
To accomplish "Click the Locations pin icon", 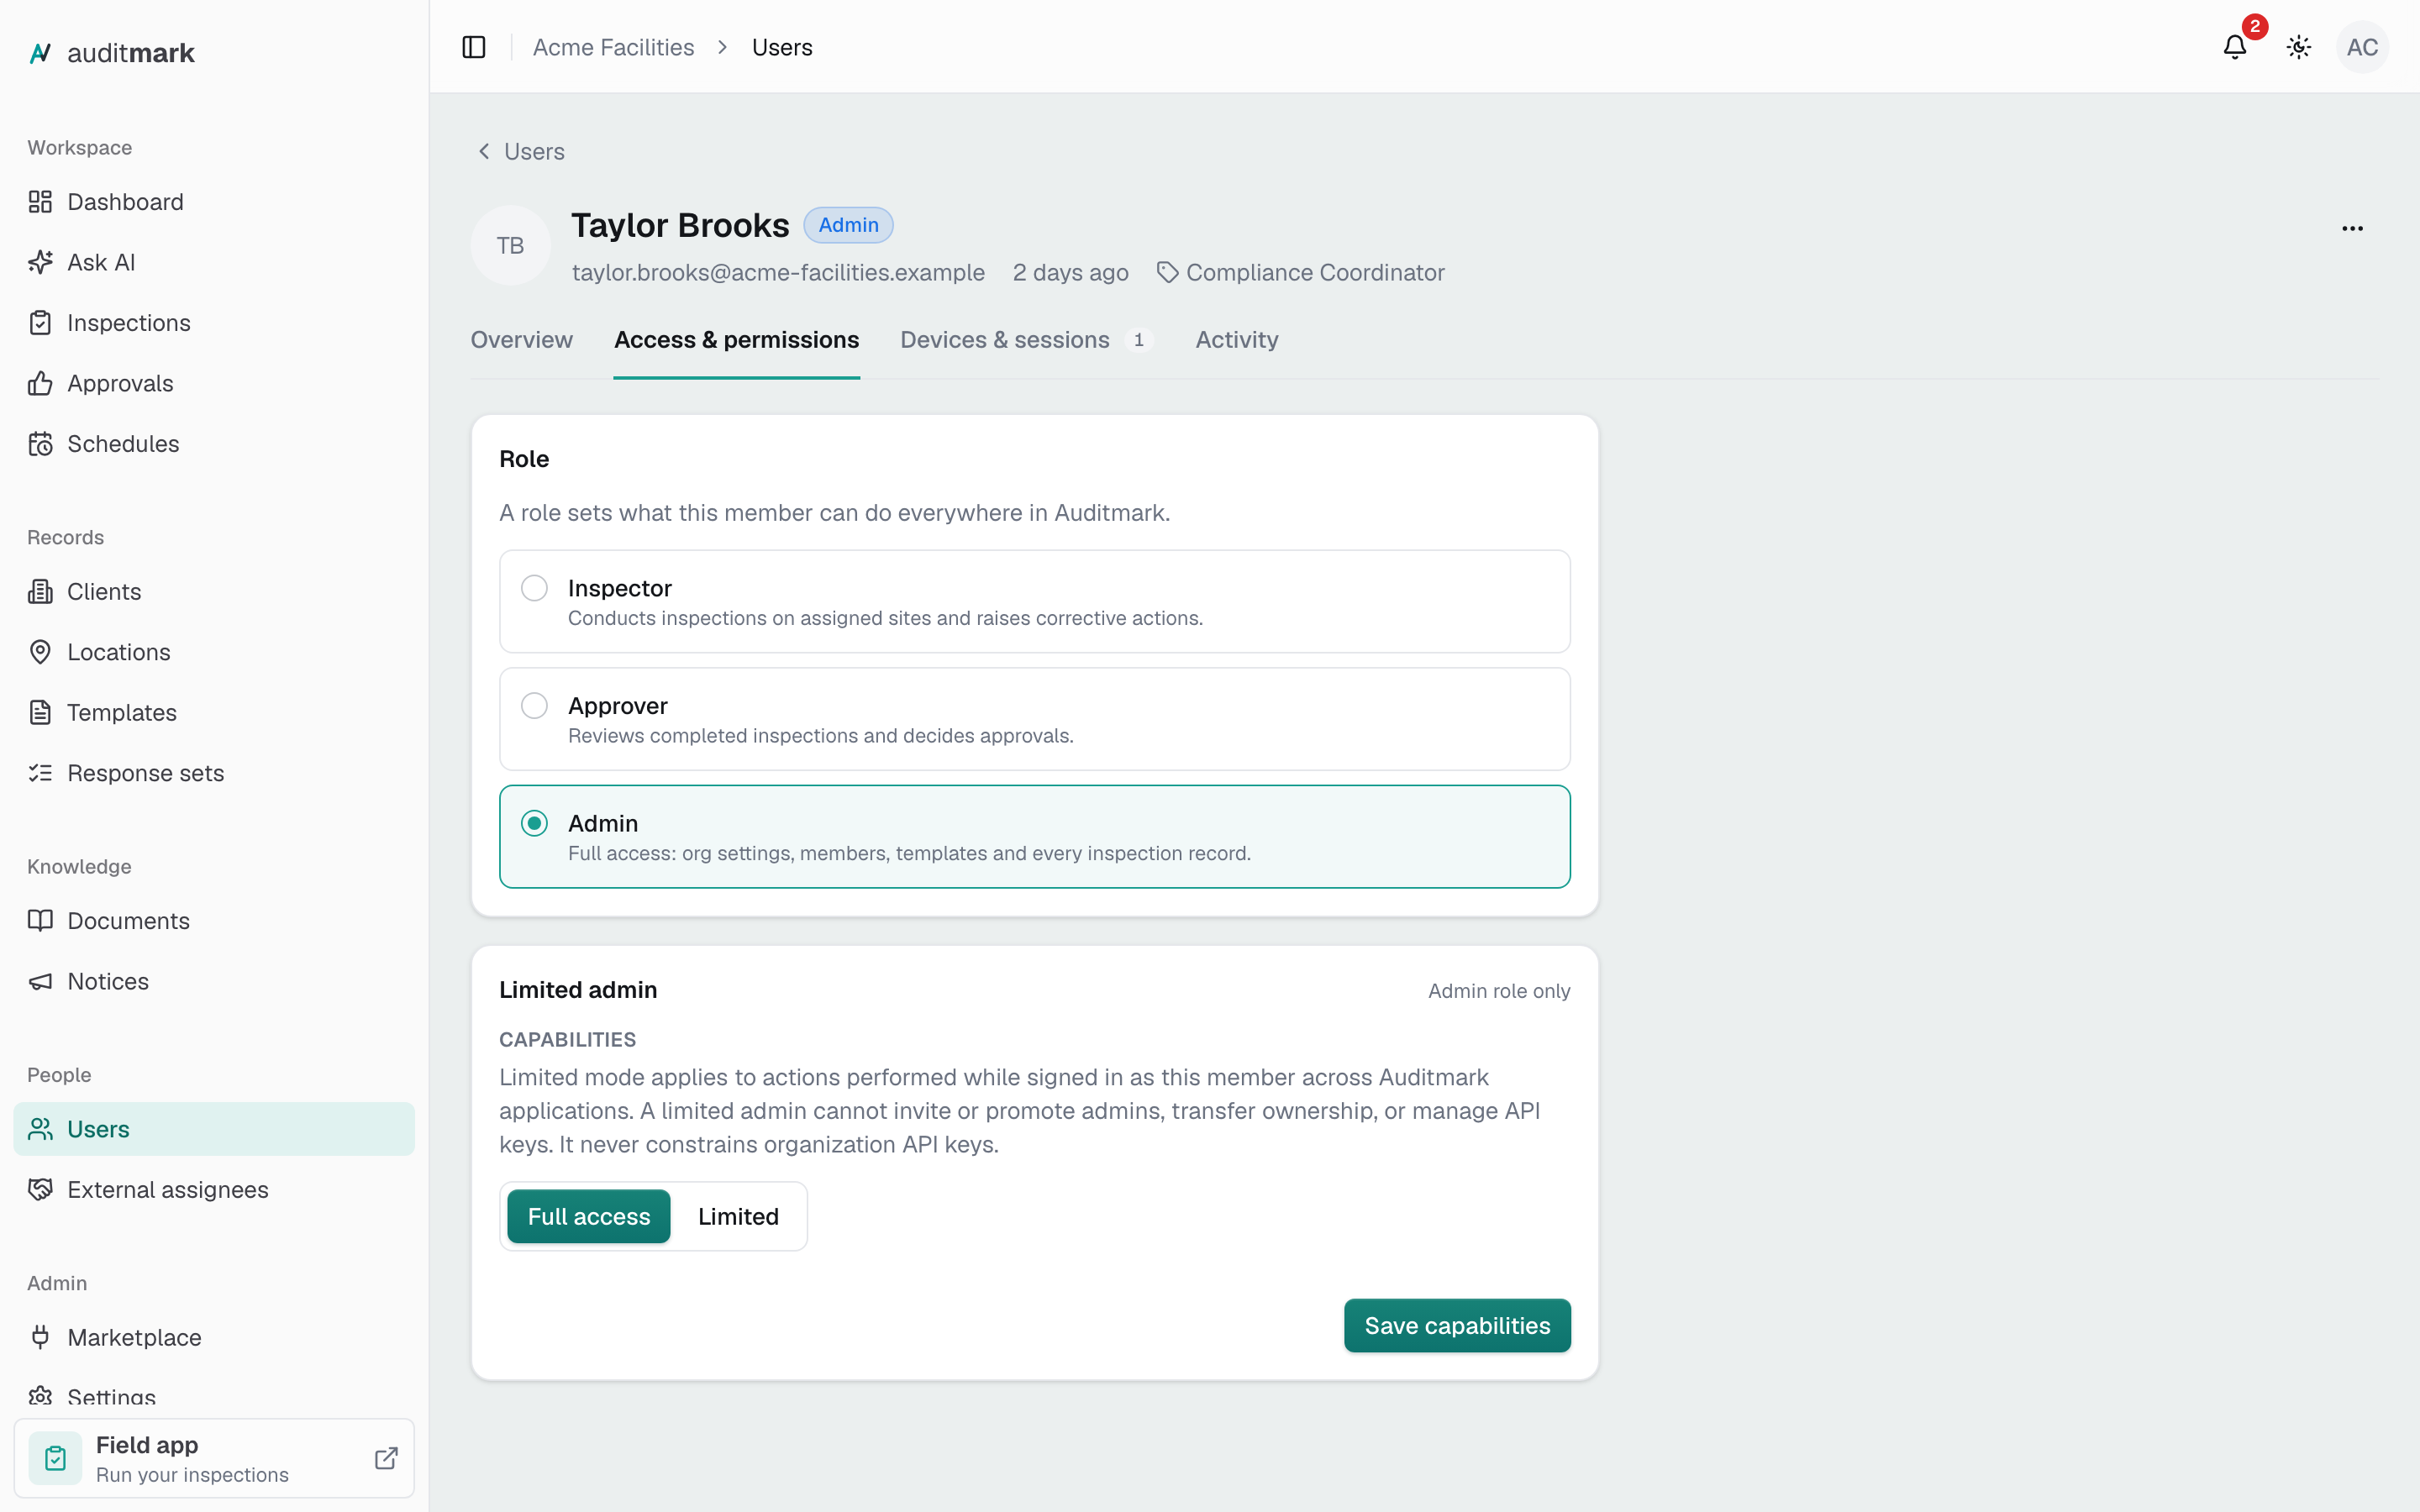I will (x=40, y=652).
